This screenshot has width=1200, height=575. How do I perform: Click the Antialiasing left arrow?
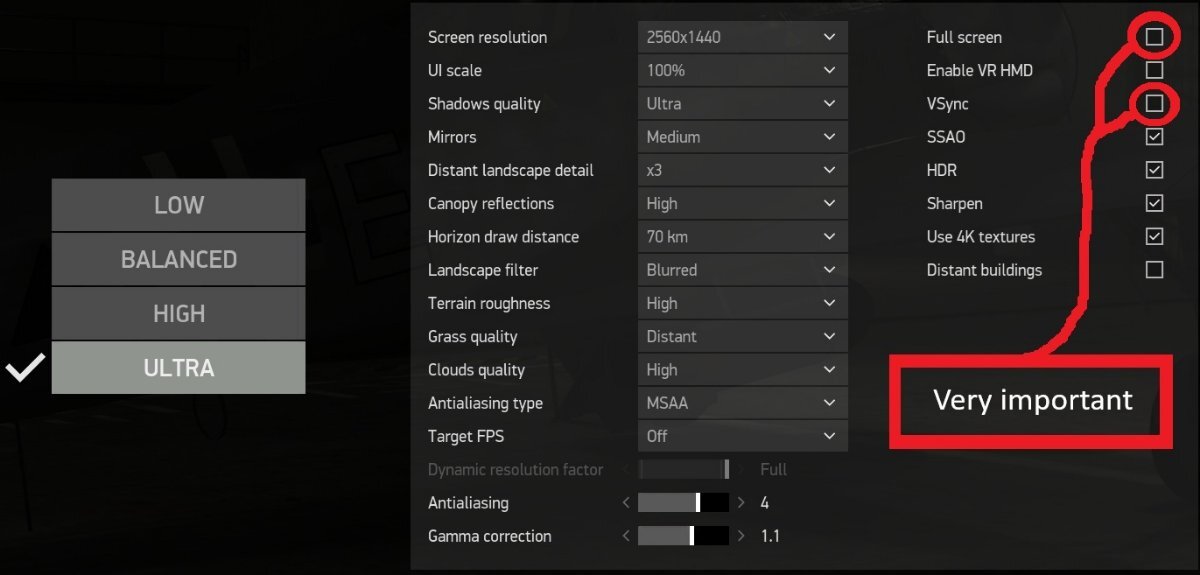[626, 503]
